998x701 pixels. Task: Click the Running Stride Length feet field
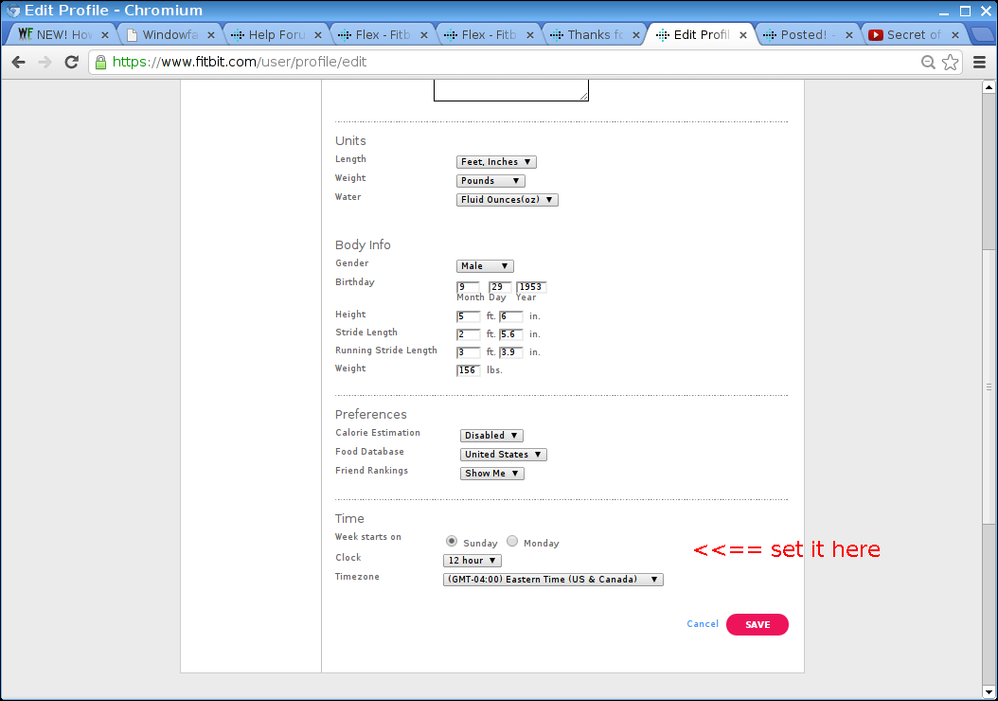pos(468,352)
